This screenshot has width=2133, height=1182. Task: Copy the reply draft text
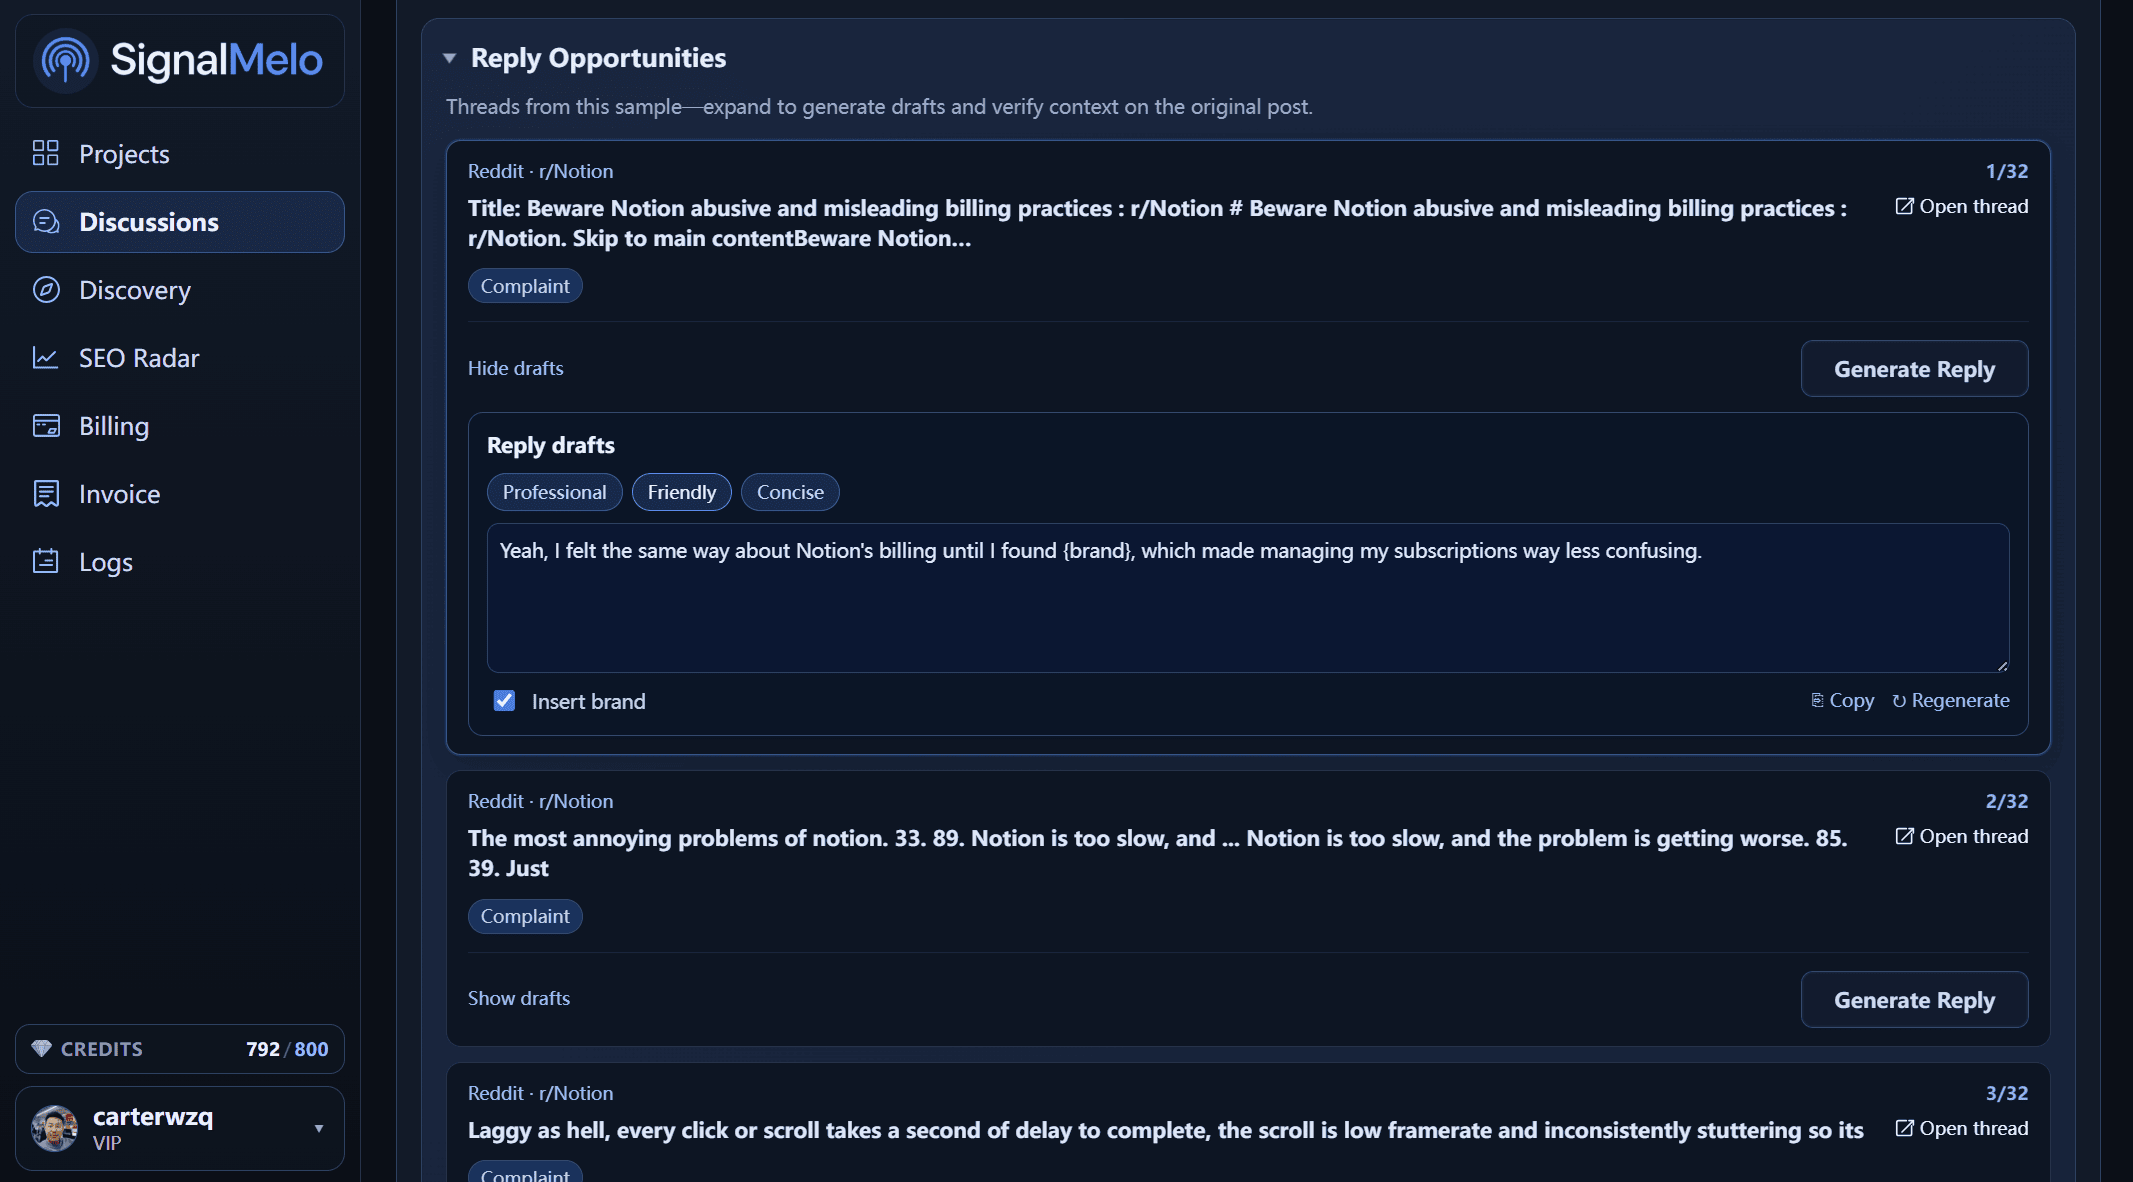(x=1842, y=701)
